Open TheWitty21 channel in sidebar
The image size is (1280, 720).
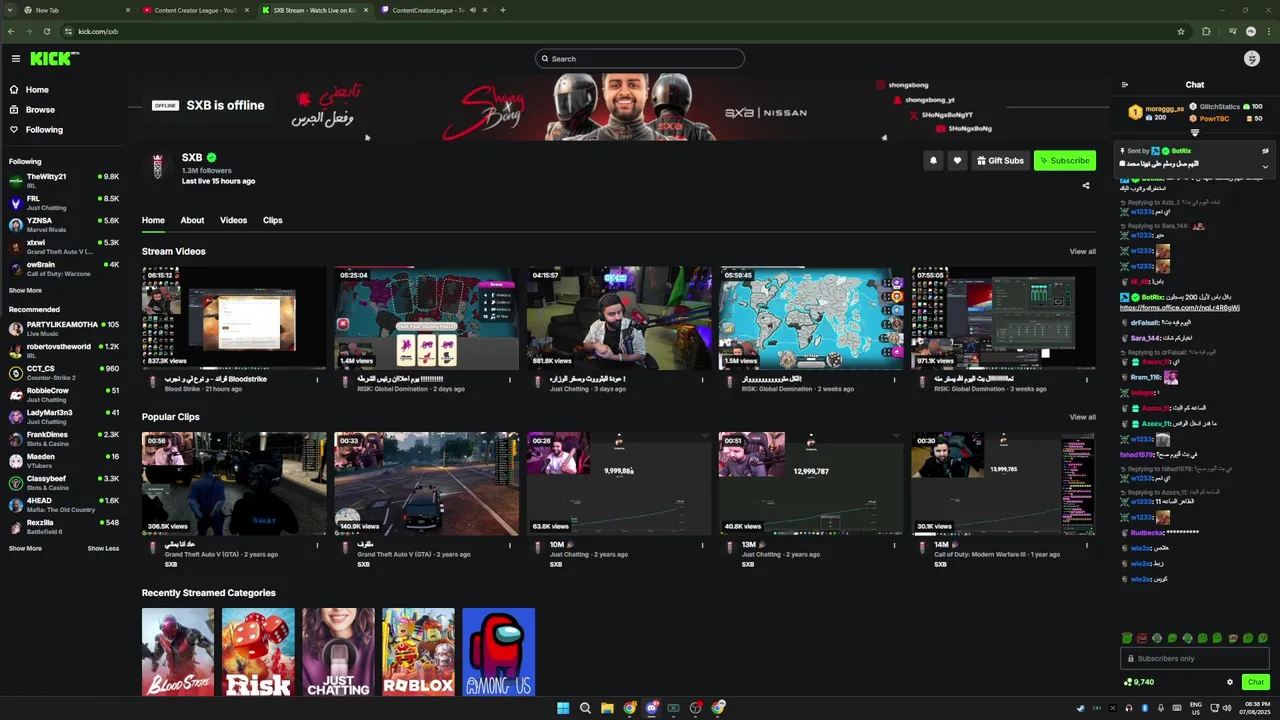(64, 181)
